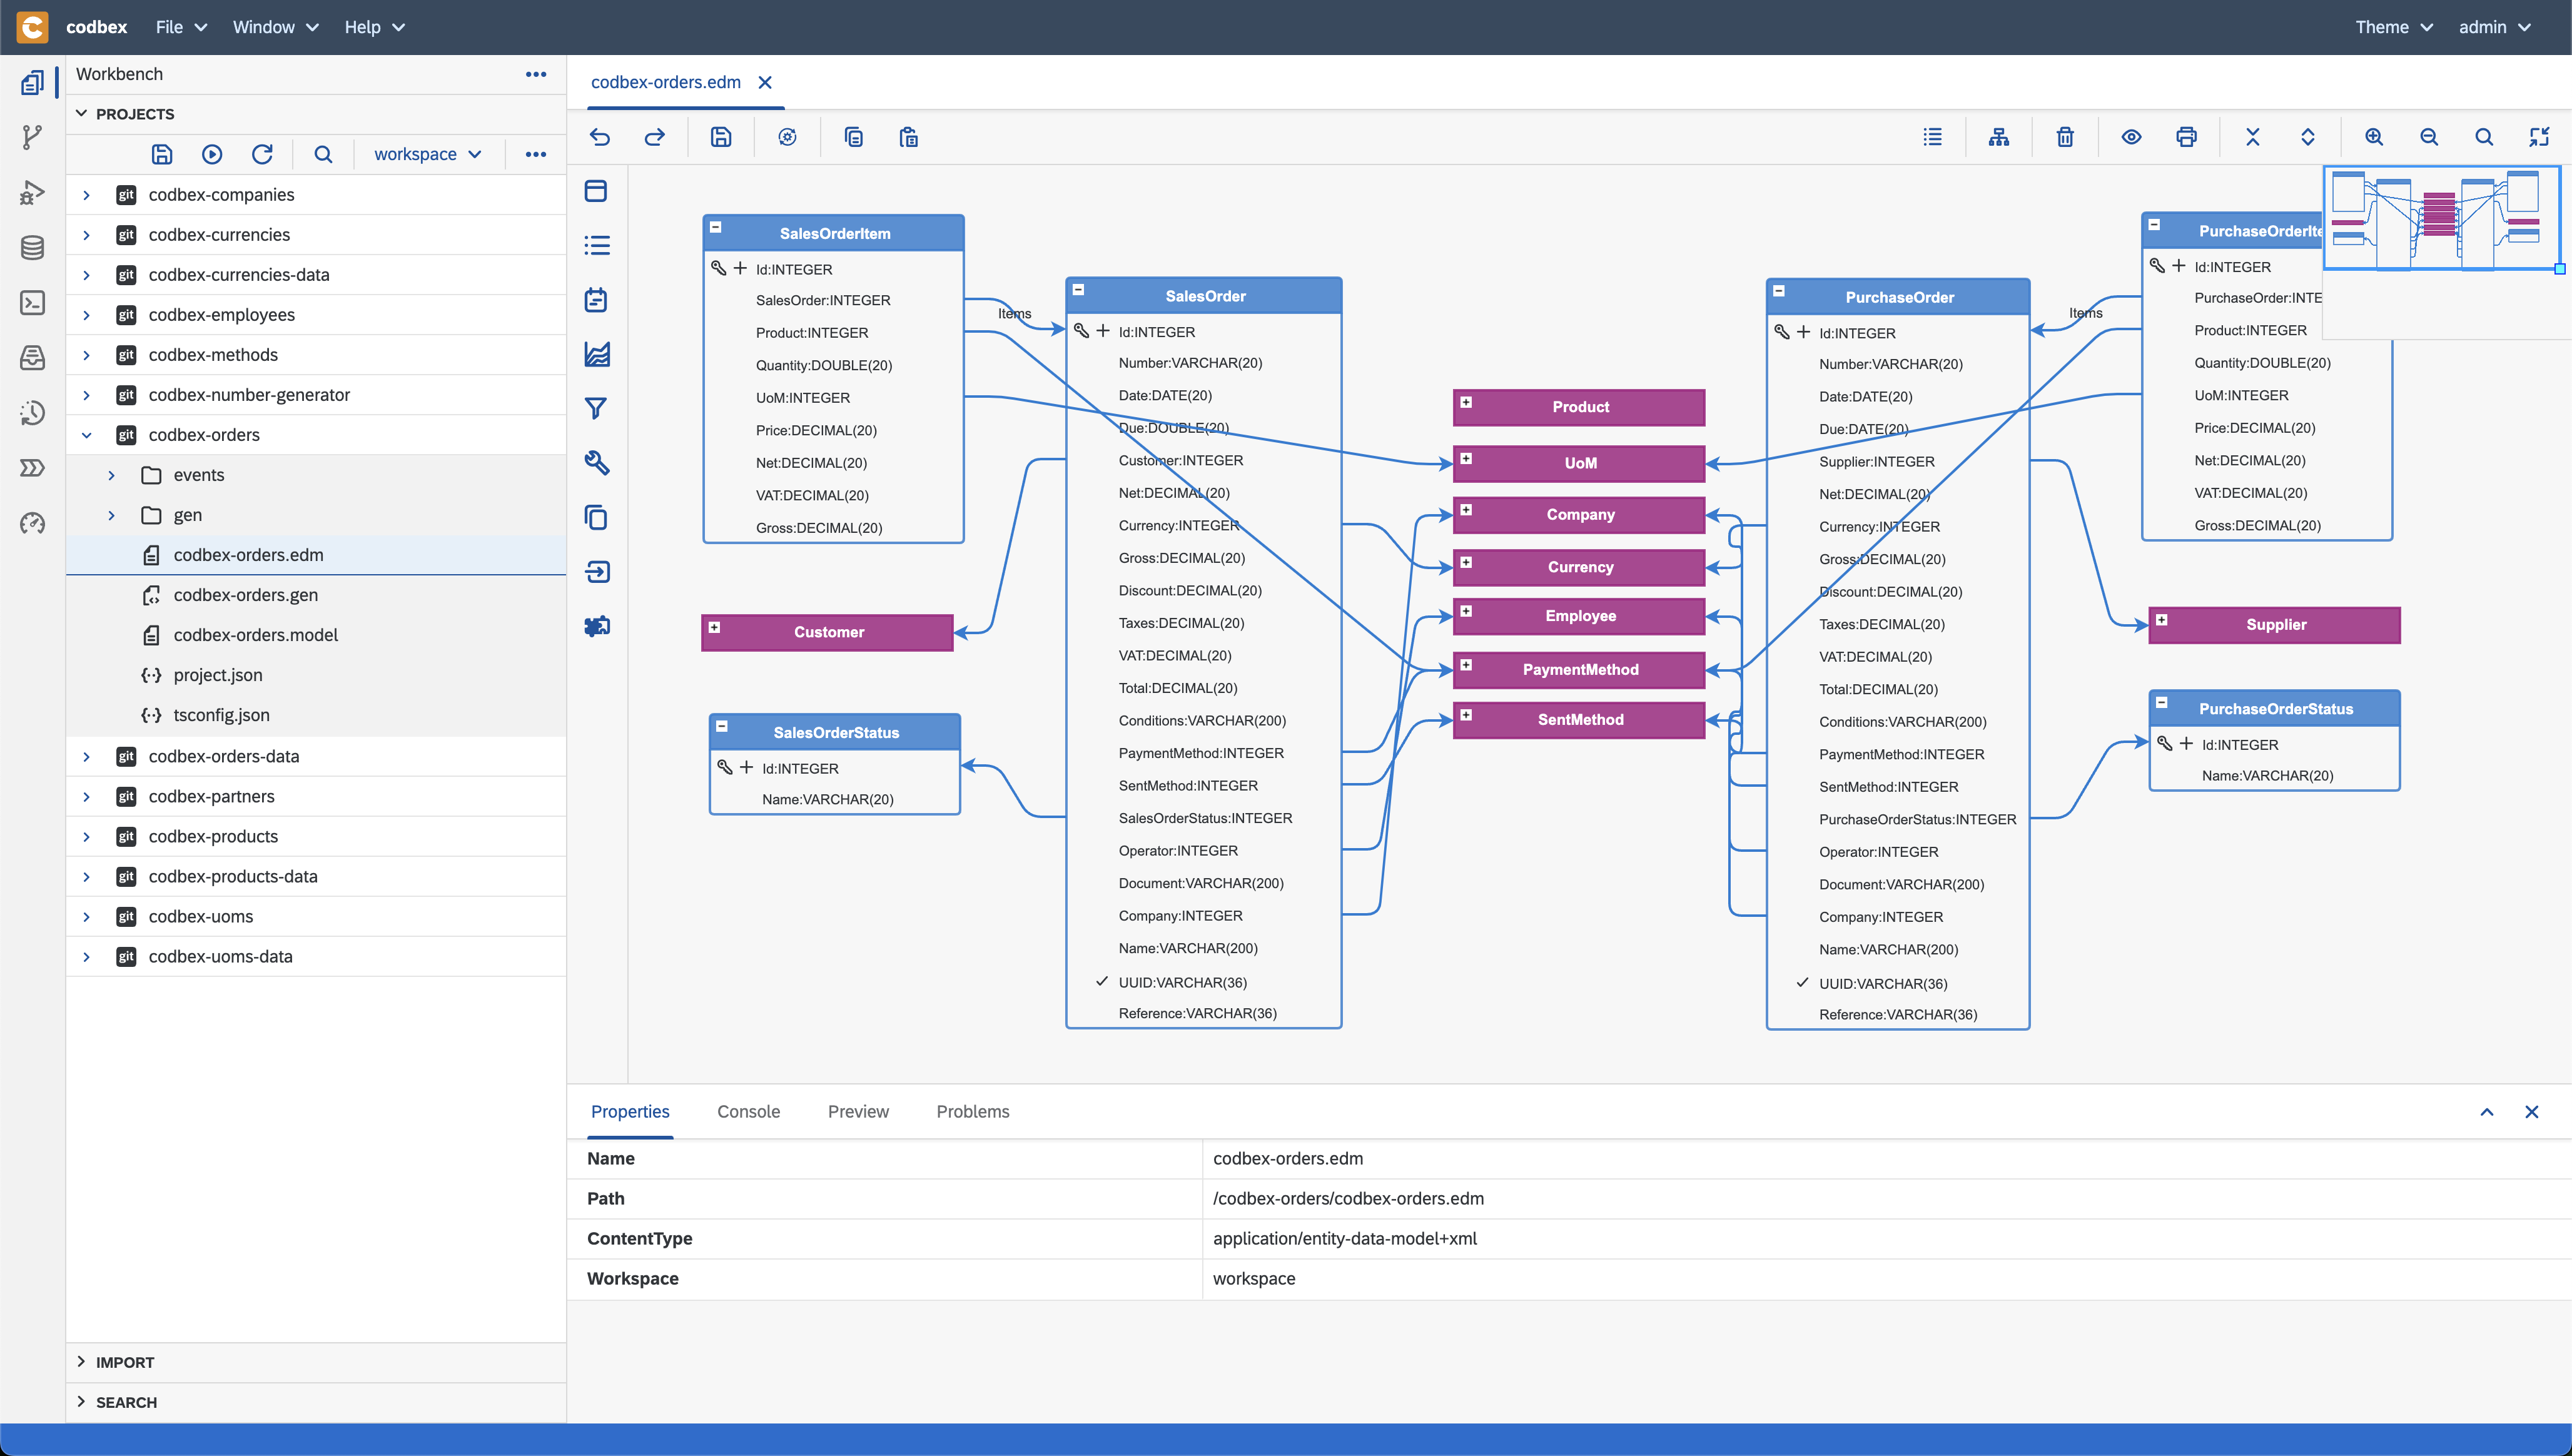Collapse the PurchaseOrderStatus entity box
This screenshot has width=2572, height=1456.
[2162, 703]
